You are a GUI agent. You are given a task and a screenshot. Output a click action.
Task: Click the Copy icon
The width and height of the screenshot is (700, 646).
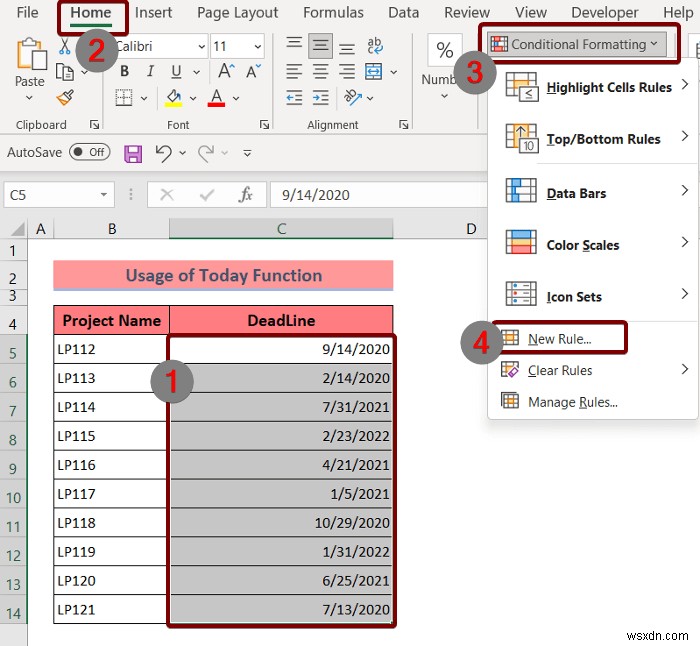65,72
